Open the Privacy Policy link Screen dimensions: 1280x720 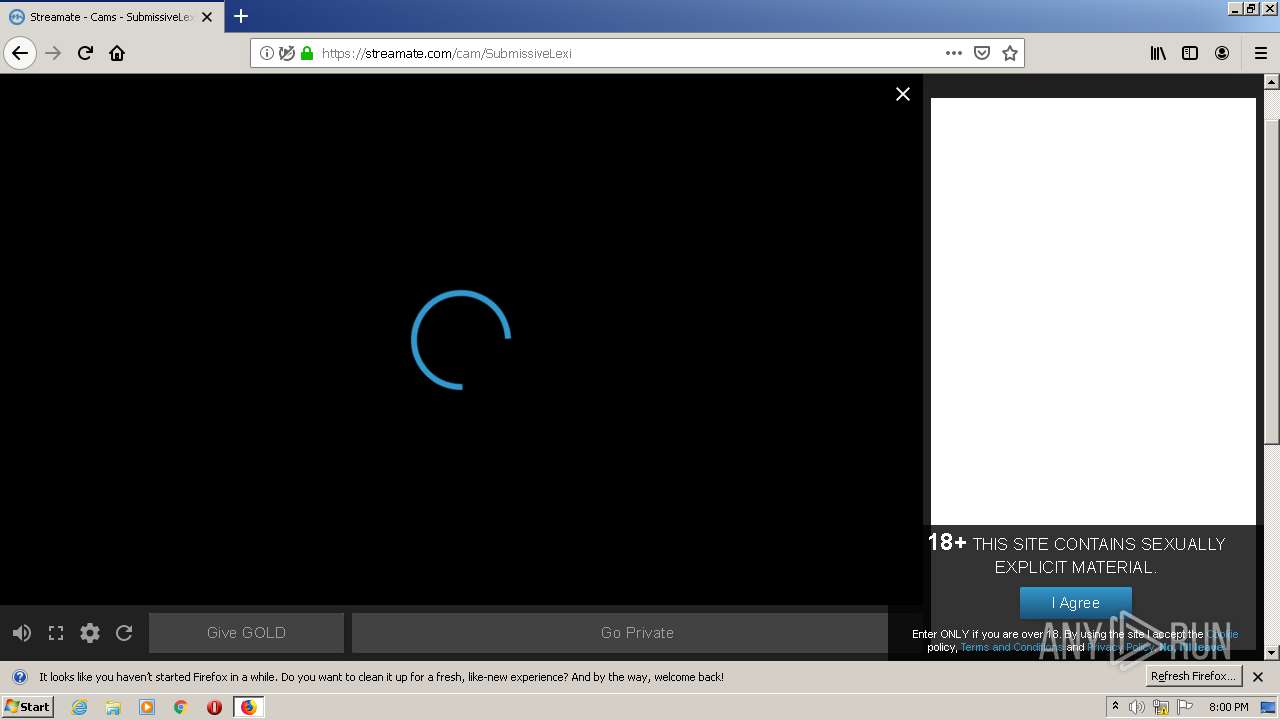tap(1120, 647)
